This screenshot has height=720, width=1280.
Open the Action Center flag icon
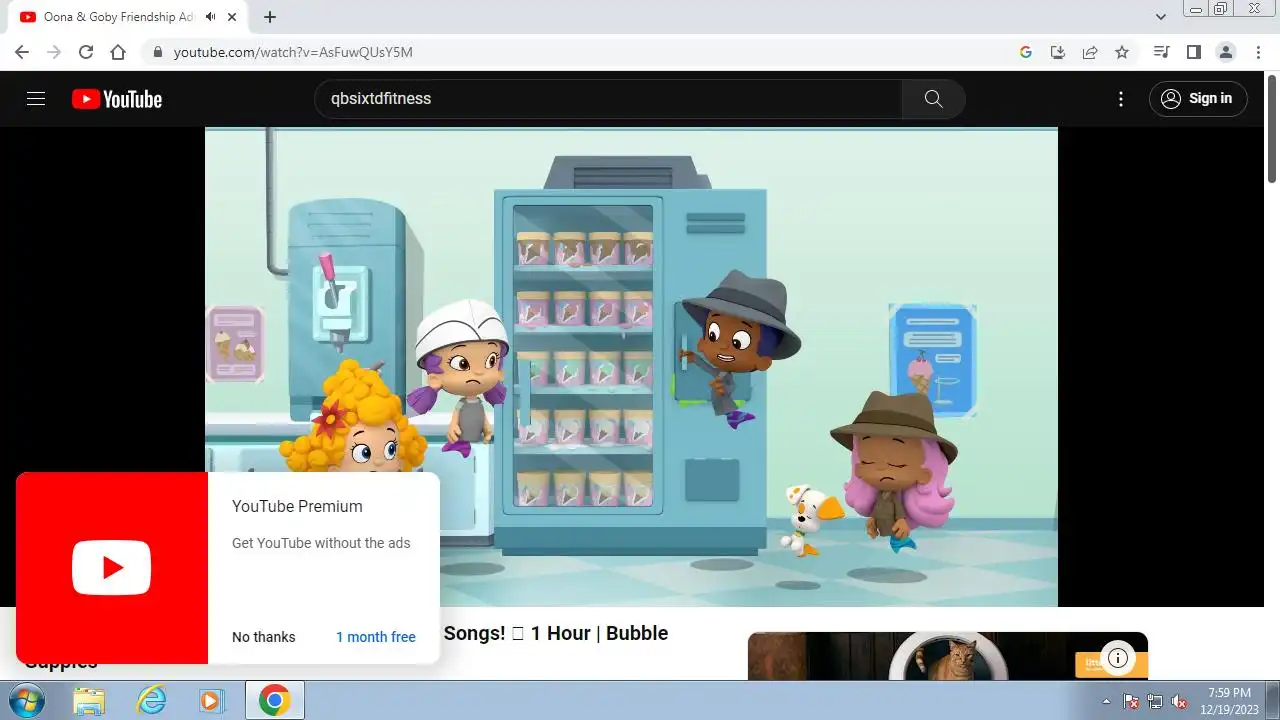[1131, 701]
